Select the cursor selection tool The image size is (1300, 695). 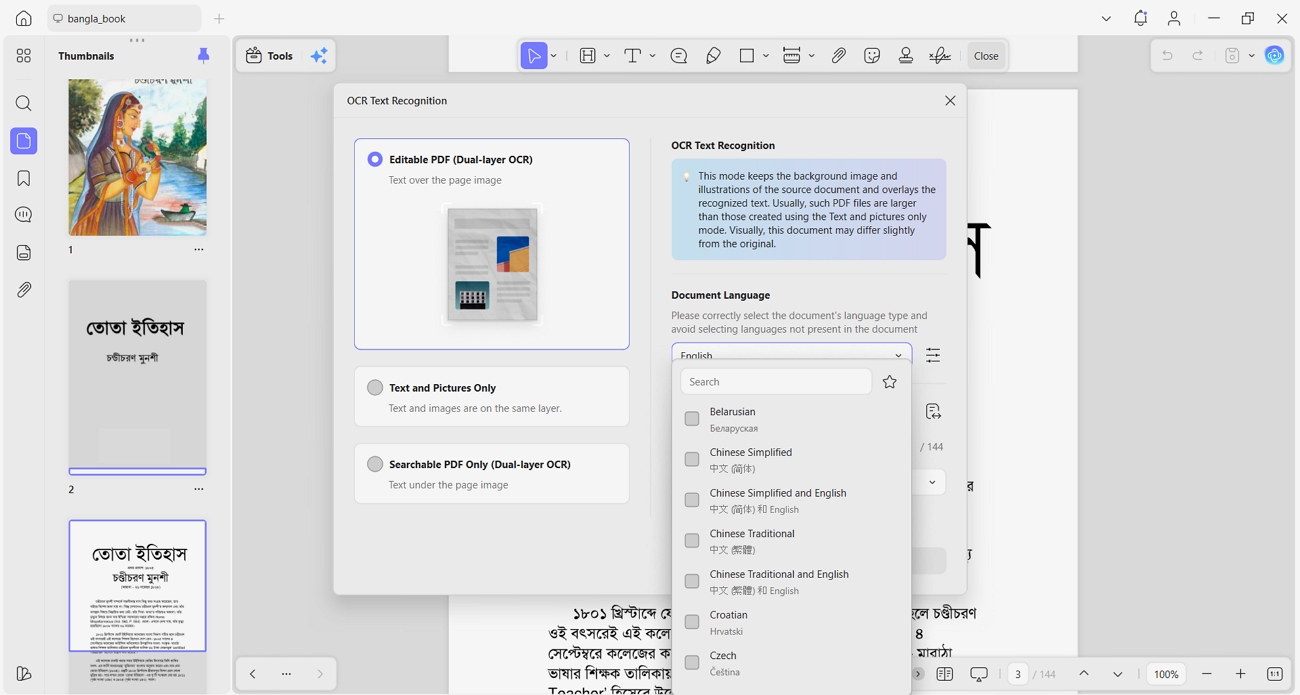[x=534, y=56]
